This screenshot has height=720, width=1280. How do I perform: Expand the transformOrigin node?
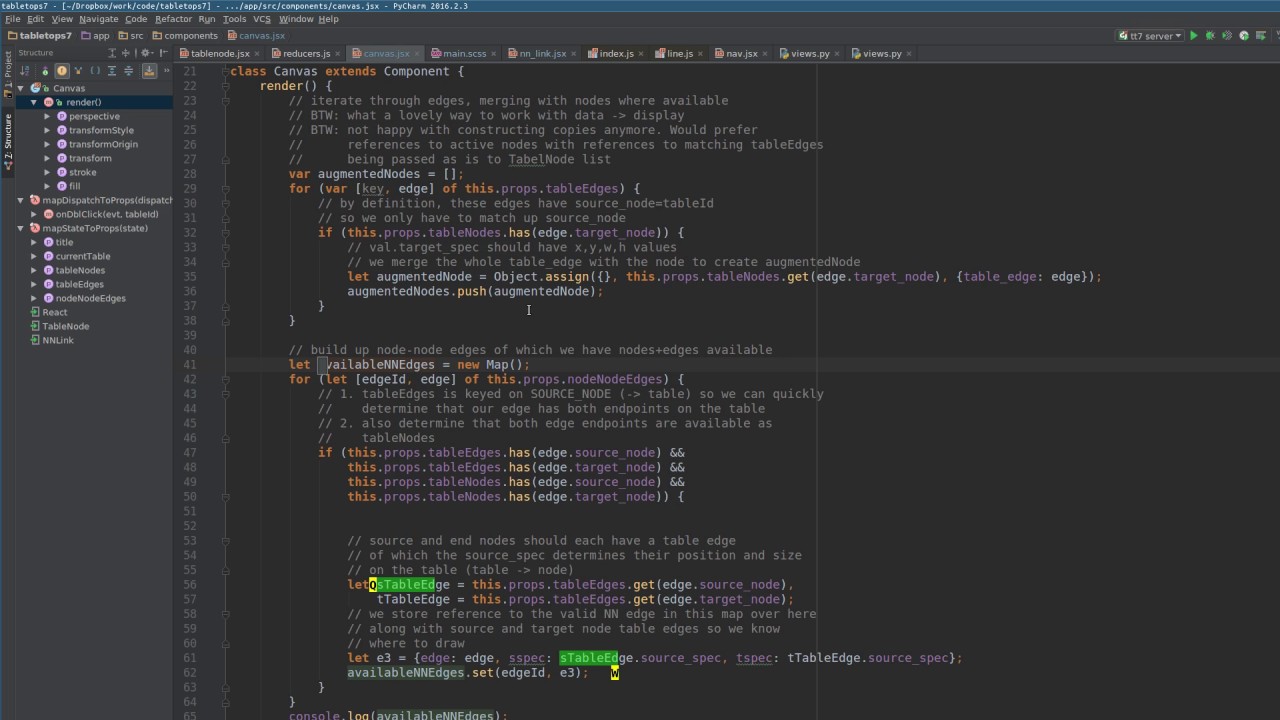click(x=48, y=144)
